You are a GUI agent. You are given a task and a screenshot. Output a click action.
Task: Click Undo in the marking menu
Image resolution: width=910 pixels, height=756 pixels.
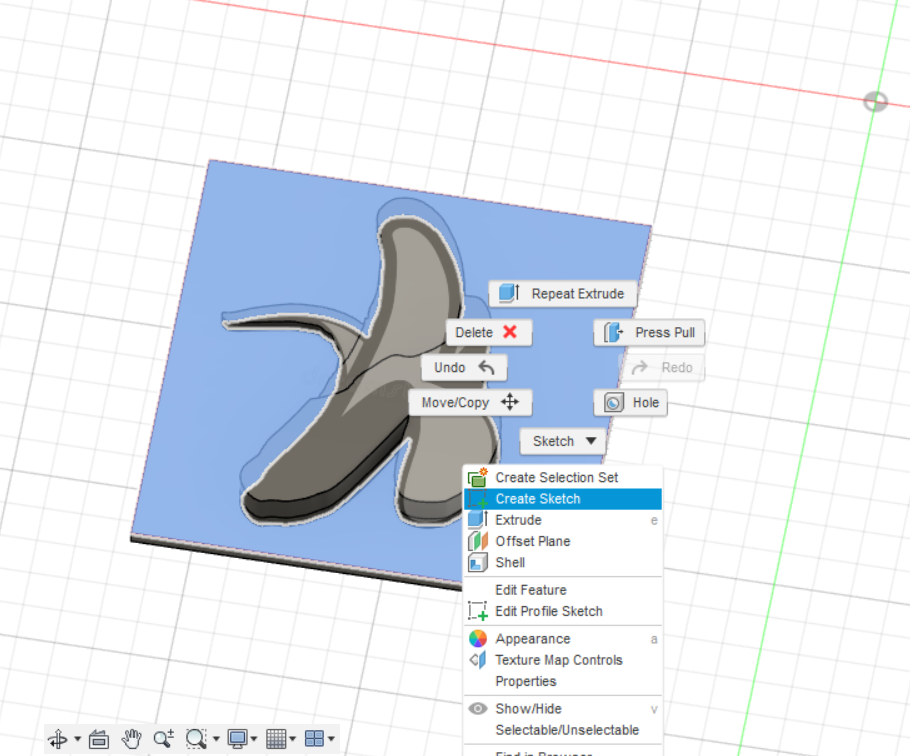point(464,367)
